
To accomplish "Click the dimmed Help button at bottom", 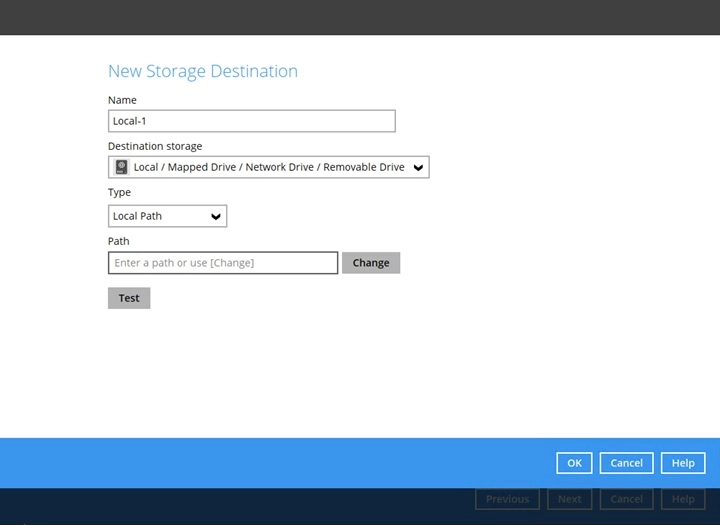I will pos(683,499).
